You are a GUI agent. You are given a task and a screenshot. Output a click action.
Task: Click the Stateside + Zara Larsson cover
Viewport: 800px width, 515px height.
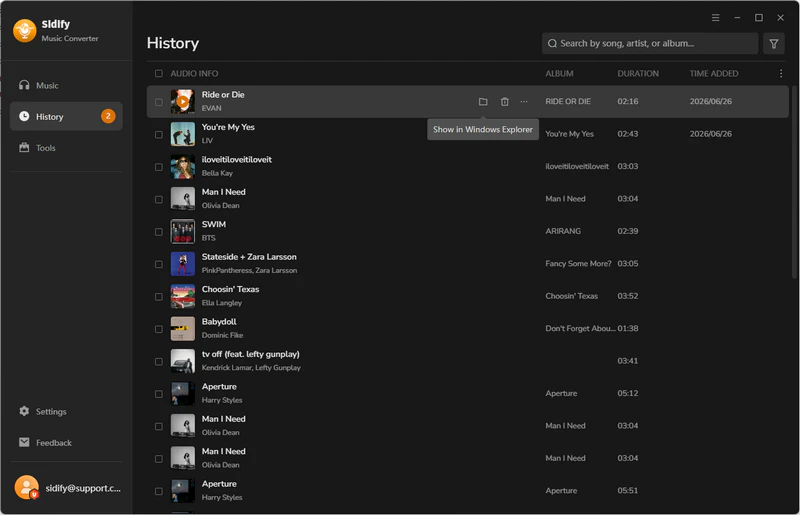(183, 264)
